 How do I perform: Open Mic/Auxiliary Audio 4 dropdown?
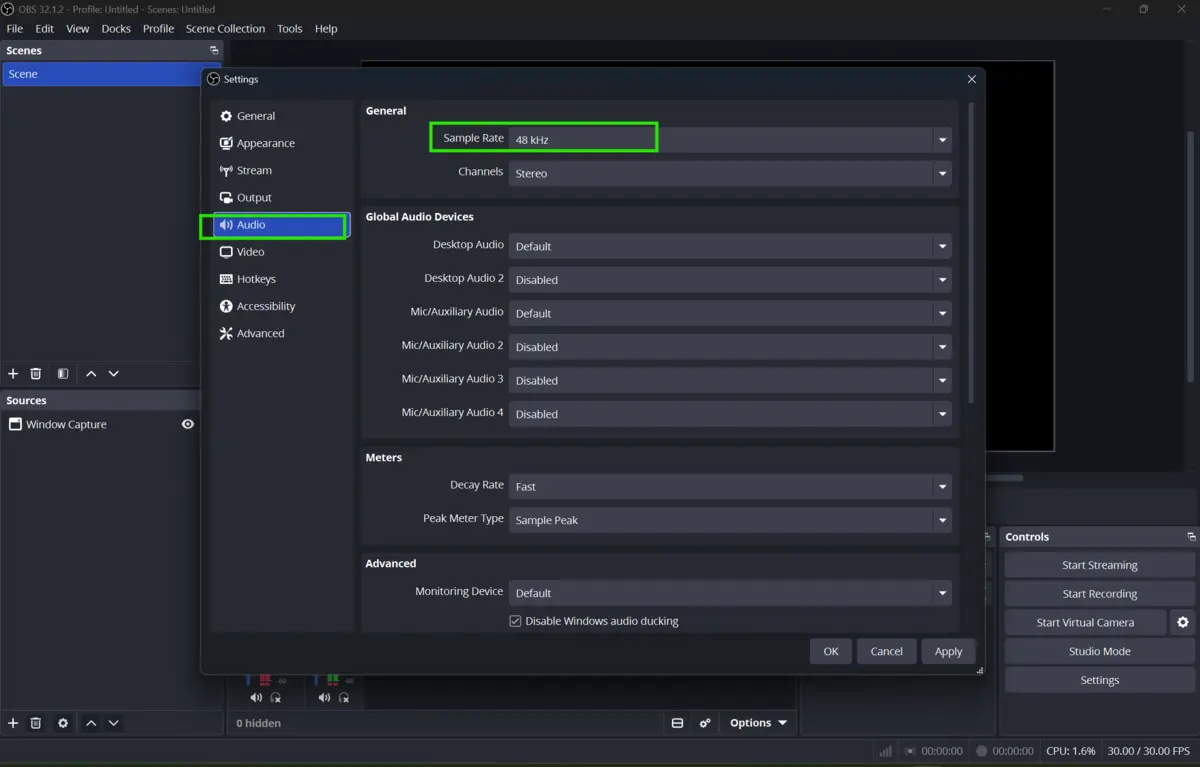tap(730, 414)
